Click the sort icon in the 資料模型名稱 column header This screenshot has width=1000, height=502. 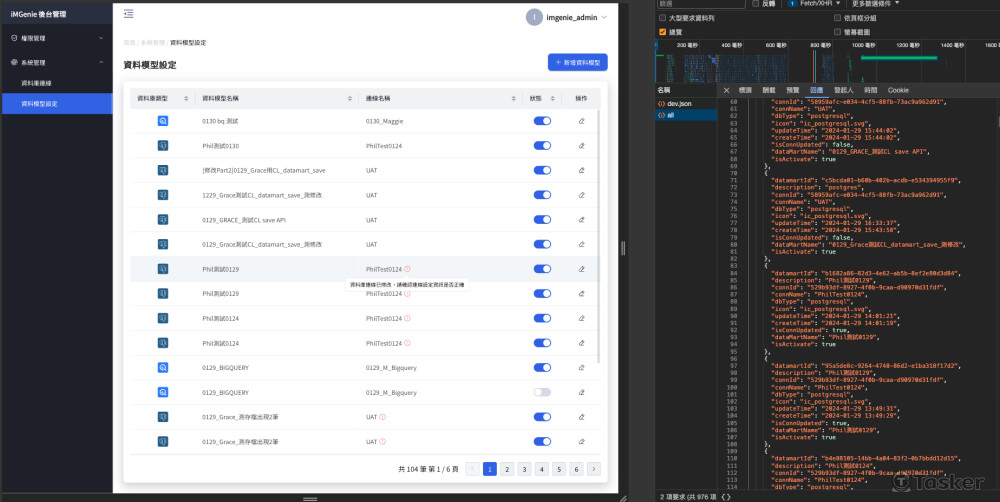[350, 98]
